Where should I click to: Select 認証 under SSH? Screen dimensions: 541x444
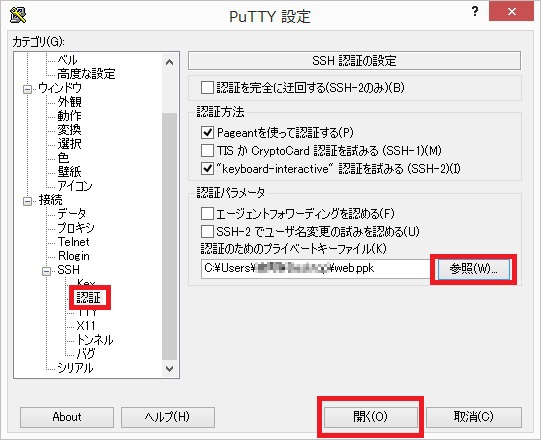(x=88, y=297)
